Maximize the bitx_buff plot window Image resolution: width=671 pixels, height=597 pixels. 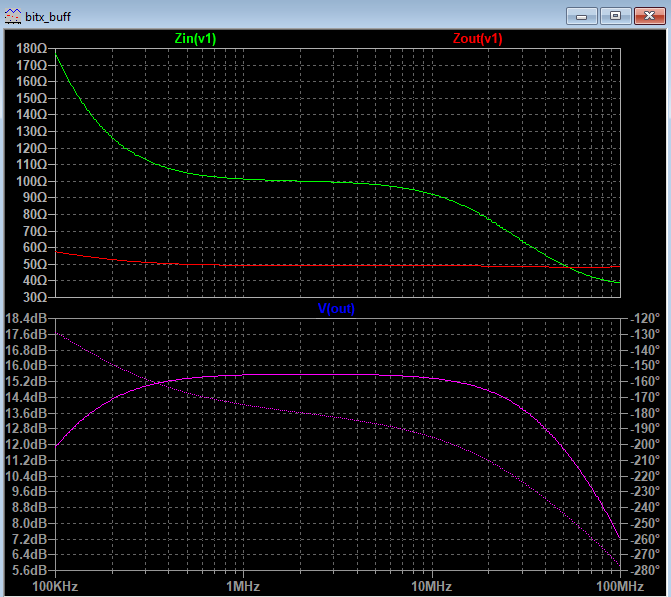pyautogui.click(x=615, y=16)
